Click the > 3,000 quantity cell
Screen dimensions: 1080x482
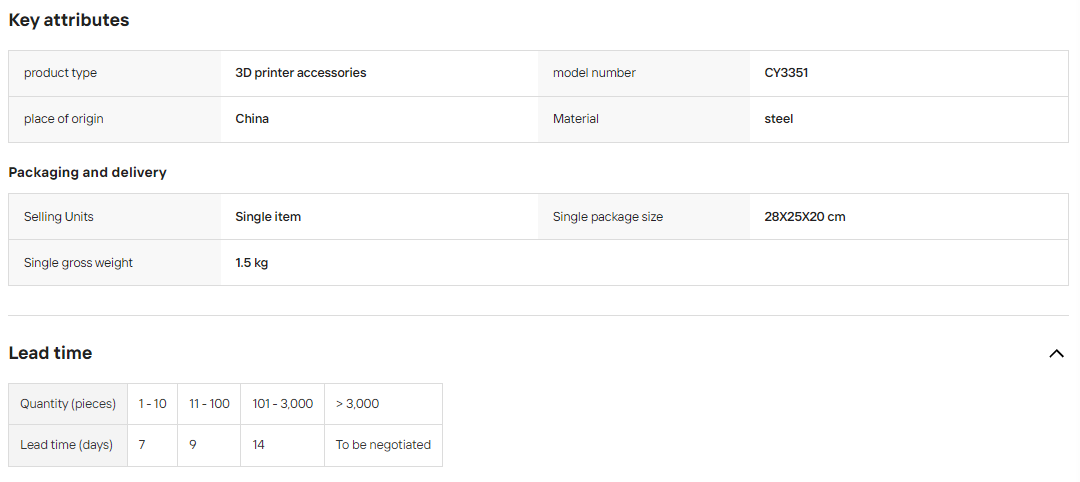click(383, 404)
